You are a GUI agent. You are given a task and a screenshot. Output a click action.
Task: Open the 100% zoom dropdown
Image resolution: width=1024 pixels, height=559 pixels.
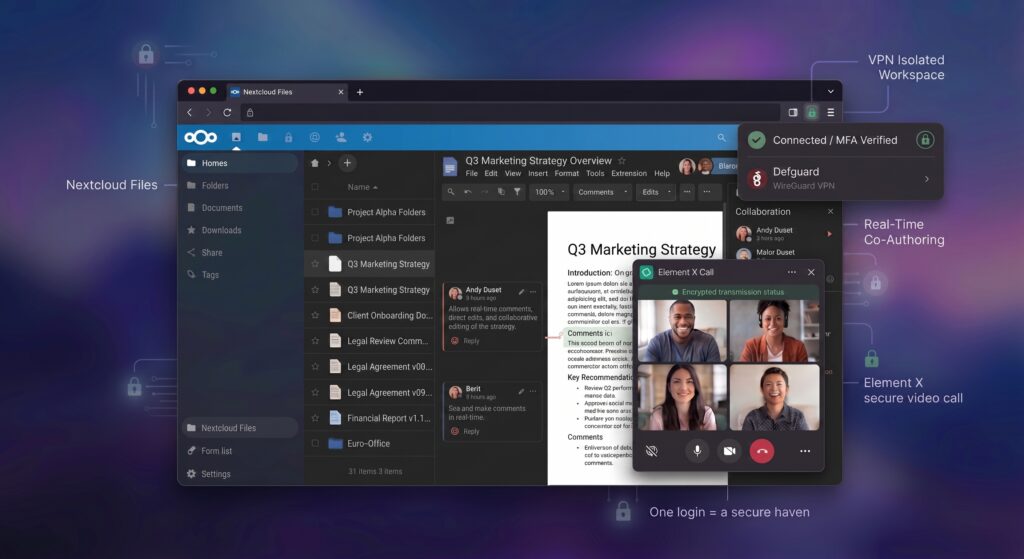548,192
